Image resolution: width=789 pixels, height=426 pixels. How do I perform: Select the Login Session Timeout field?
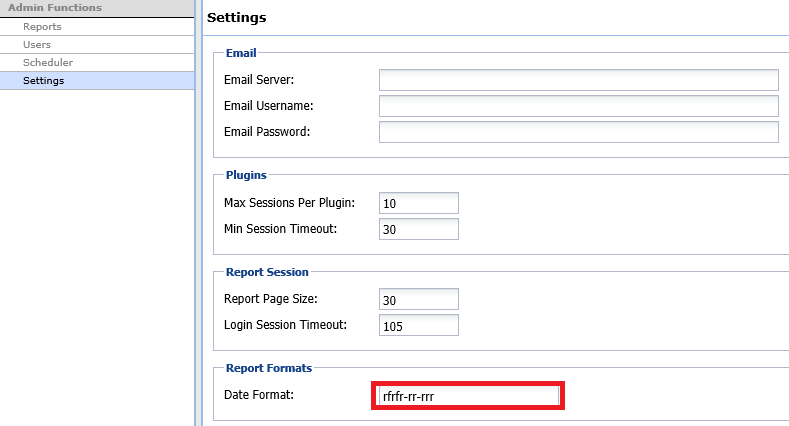419,325
